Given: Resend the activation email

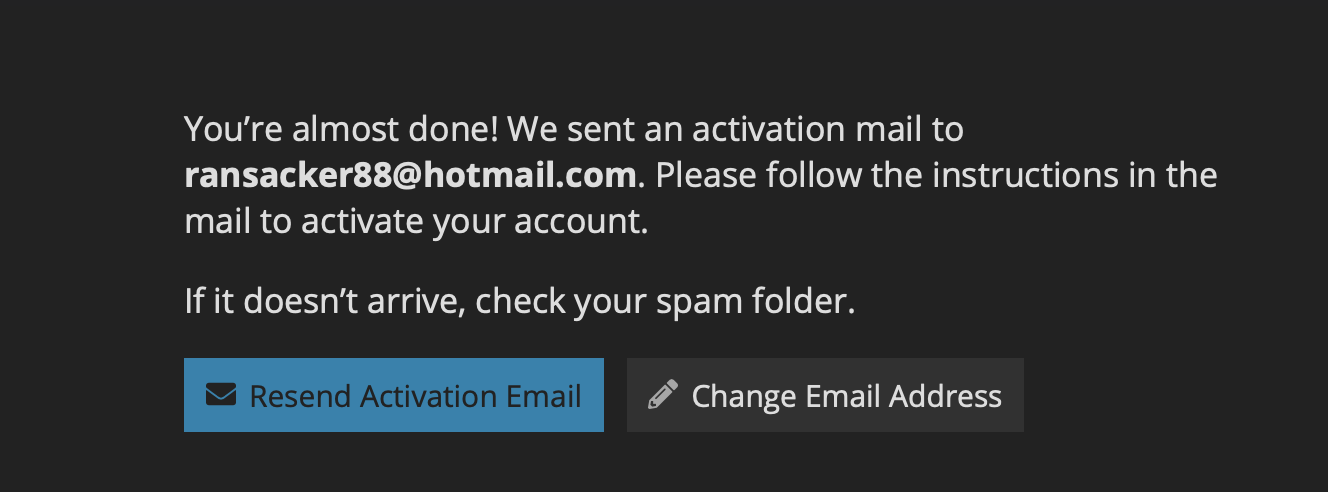Looking at the screenshot, I should point(394,395).
